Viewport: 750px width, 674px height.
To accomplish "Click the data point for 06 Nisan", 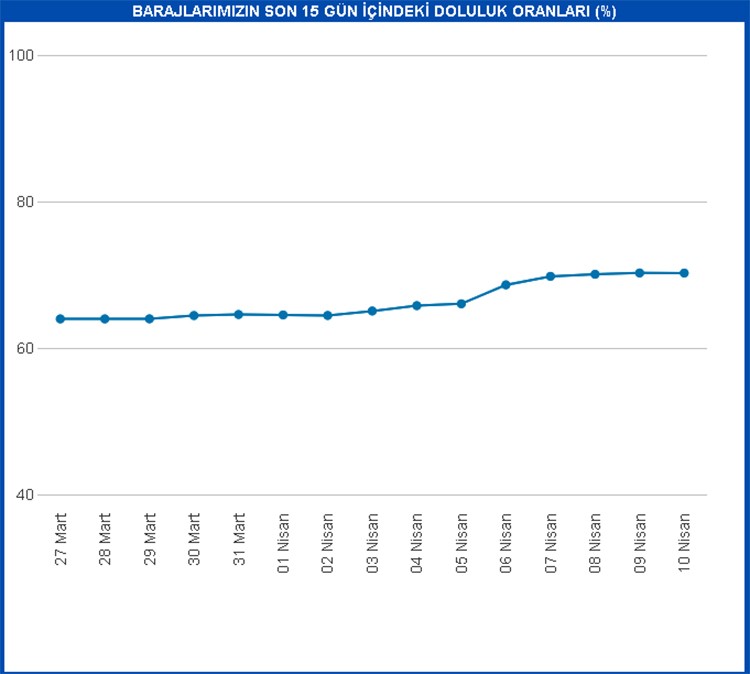I will (506, 285).
